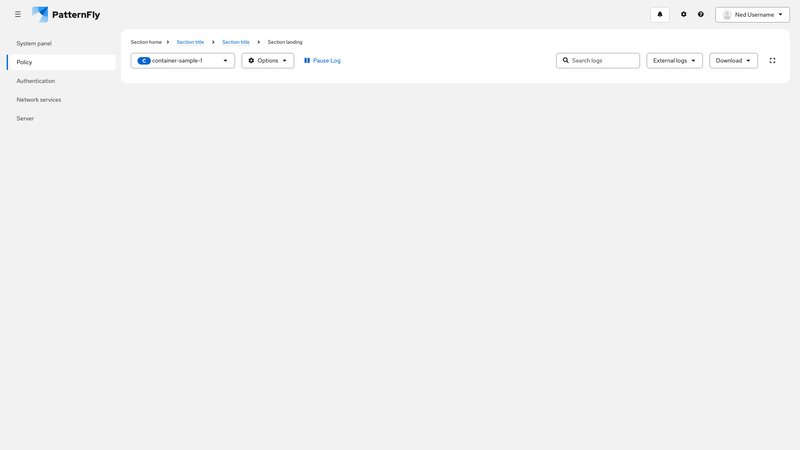Image resolution: width=800 pixels, height=450 pixels.
Task: Open Authentication in the sidebar
Action: coord(61,81)
